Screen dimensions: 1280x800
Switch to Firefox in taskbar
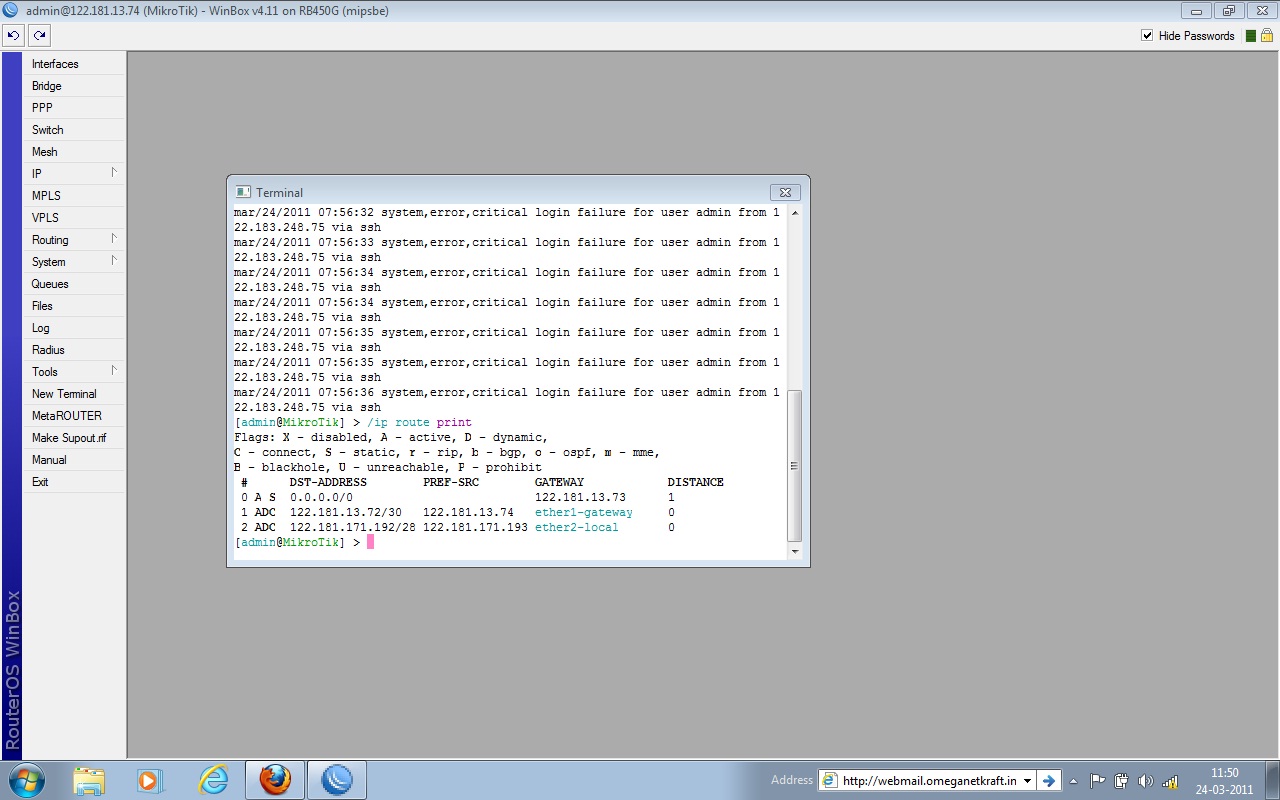tap(275, 780)
